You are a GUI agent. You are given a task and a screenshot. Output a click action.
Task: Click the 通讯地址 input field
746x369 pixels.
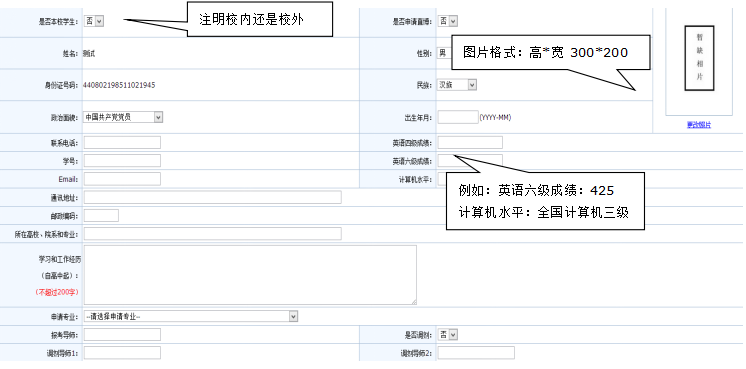[213, 197]
